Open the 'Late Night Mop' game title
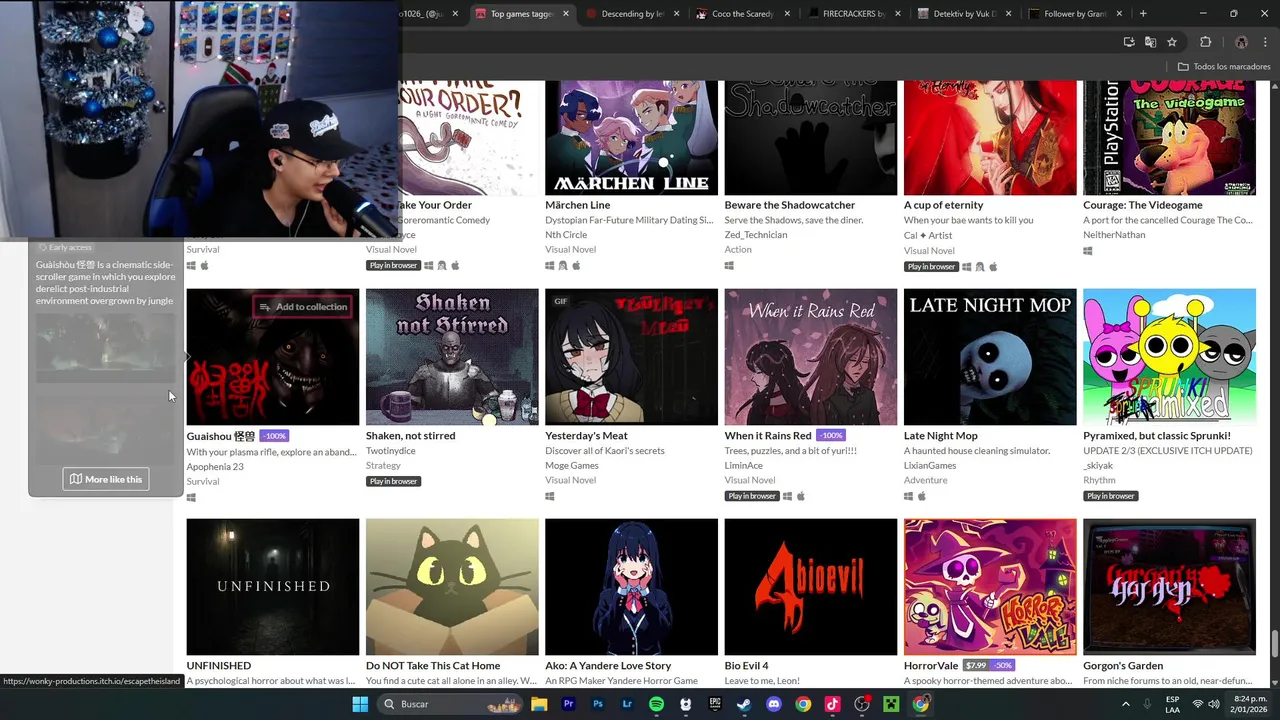Image resolution: width=1280 pixels, height=720 pixels. point(941,436)
